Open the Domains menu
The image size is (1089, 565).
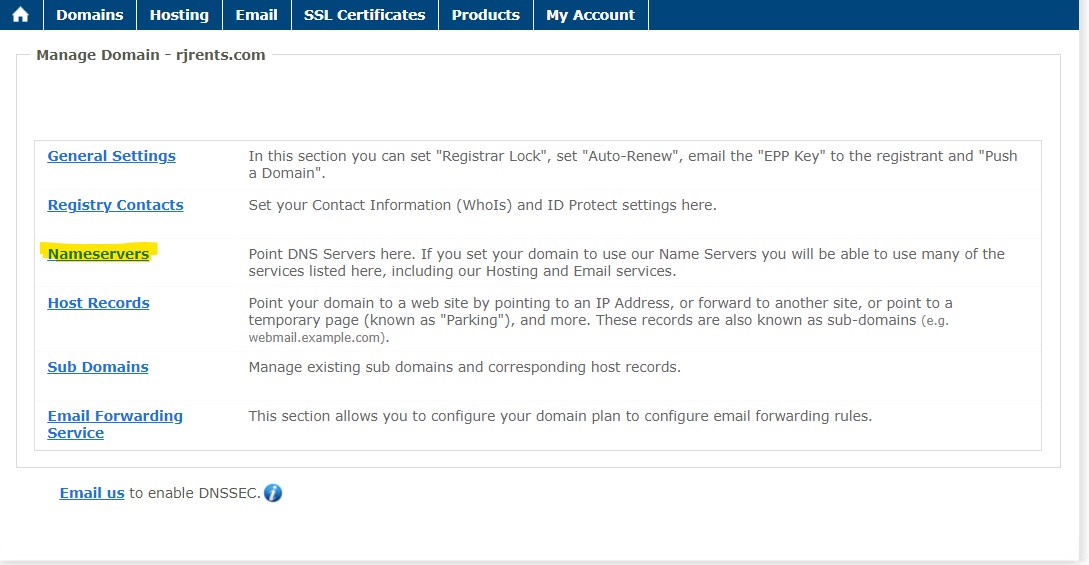point(90,15)
